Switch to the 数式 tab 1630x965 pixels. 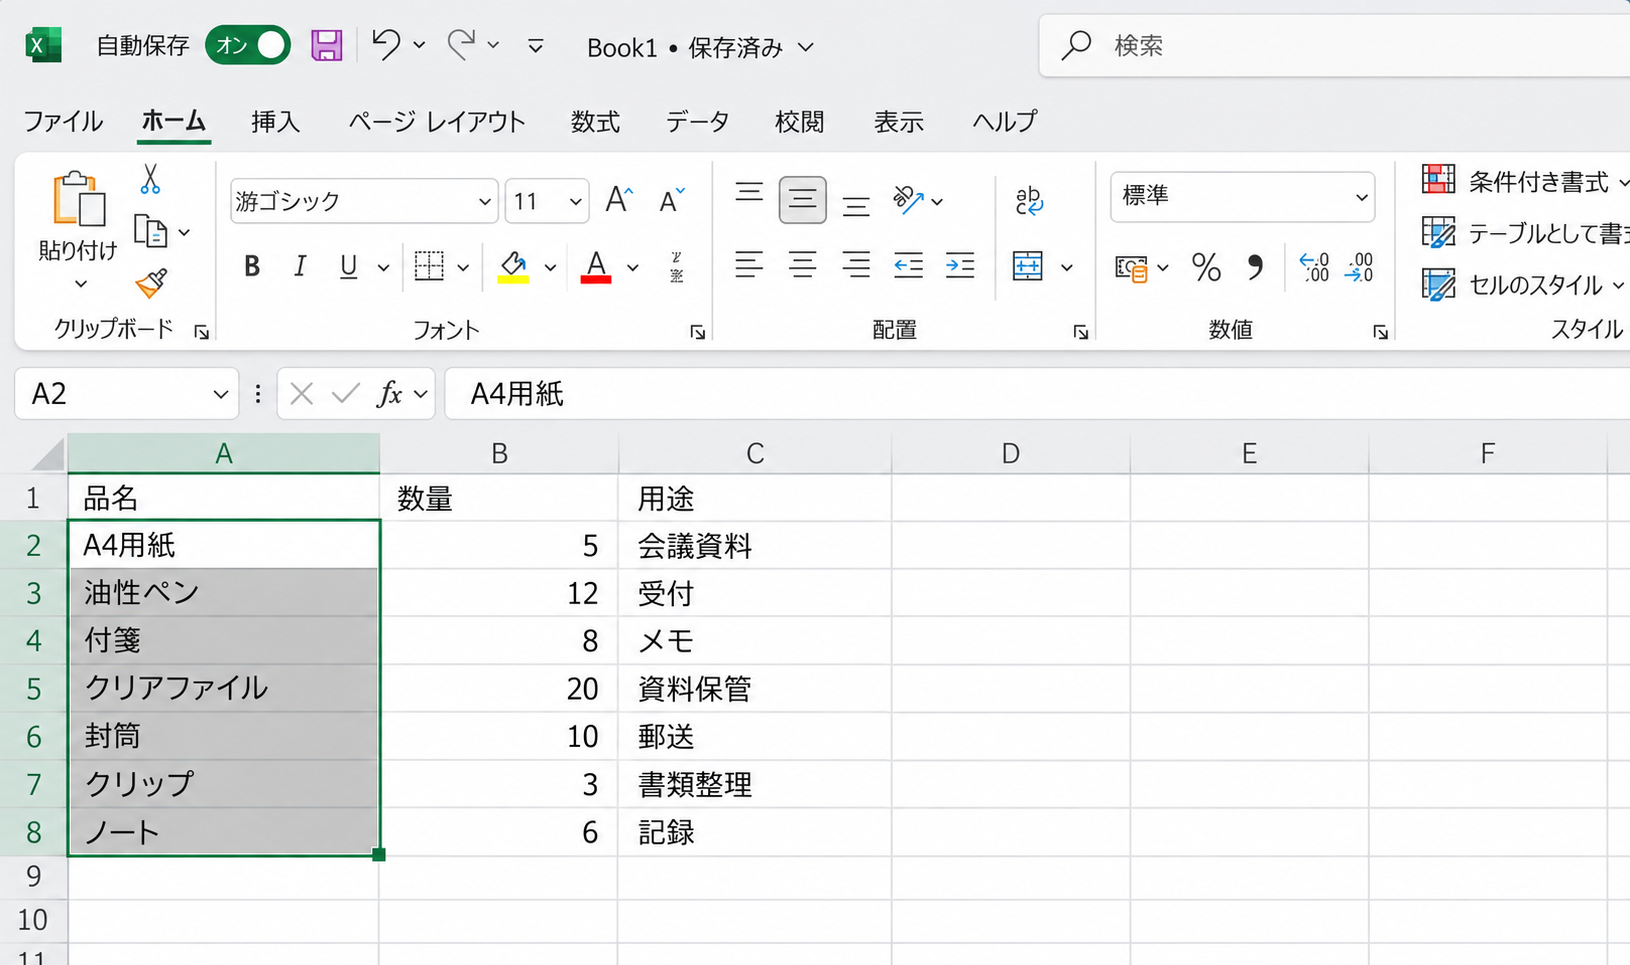[596, 122]
